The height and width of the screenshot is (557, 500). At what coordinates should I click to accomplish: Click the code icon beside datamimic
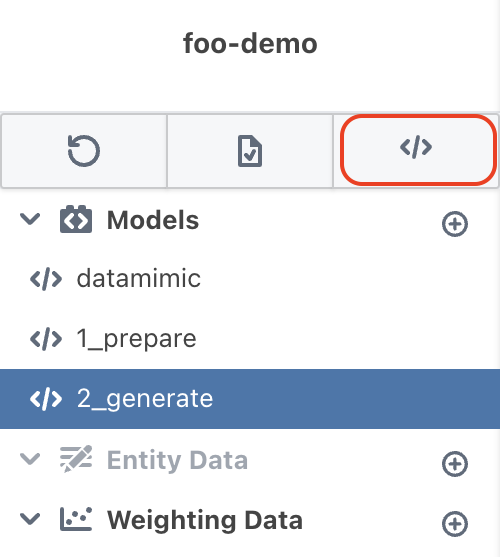pos(46,279)
